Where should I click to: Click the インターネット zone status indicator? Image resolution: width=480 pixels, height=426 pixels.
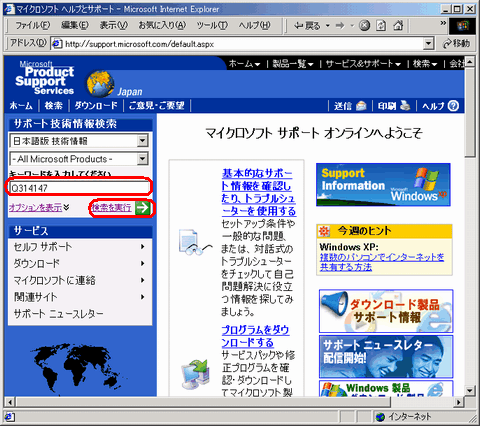[403, 417]
